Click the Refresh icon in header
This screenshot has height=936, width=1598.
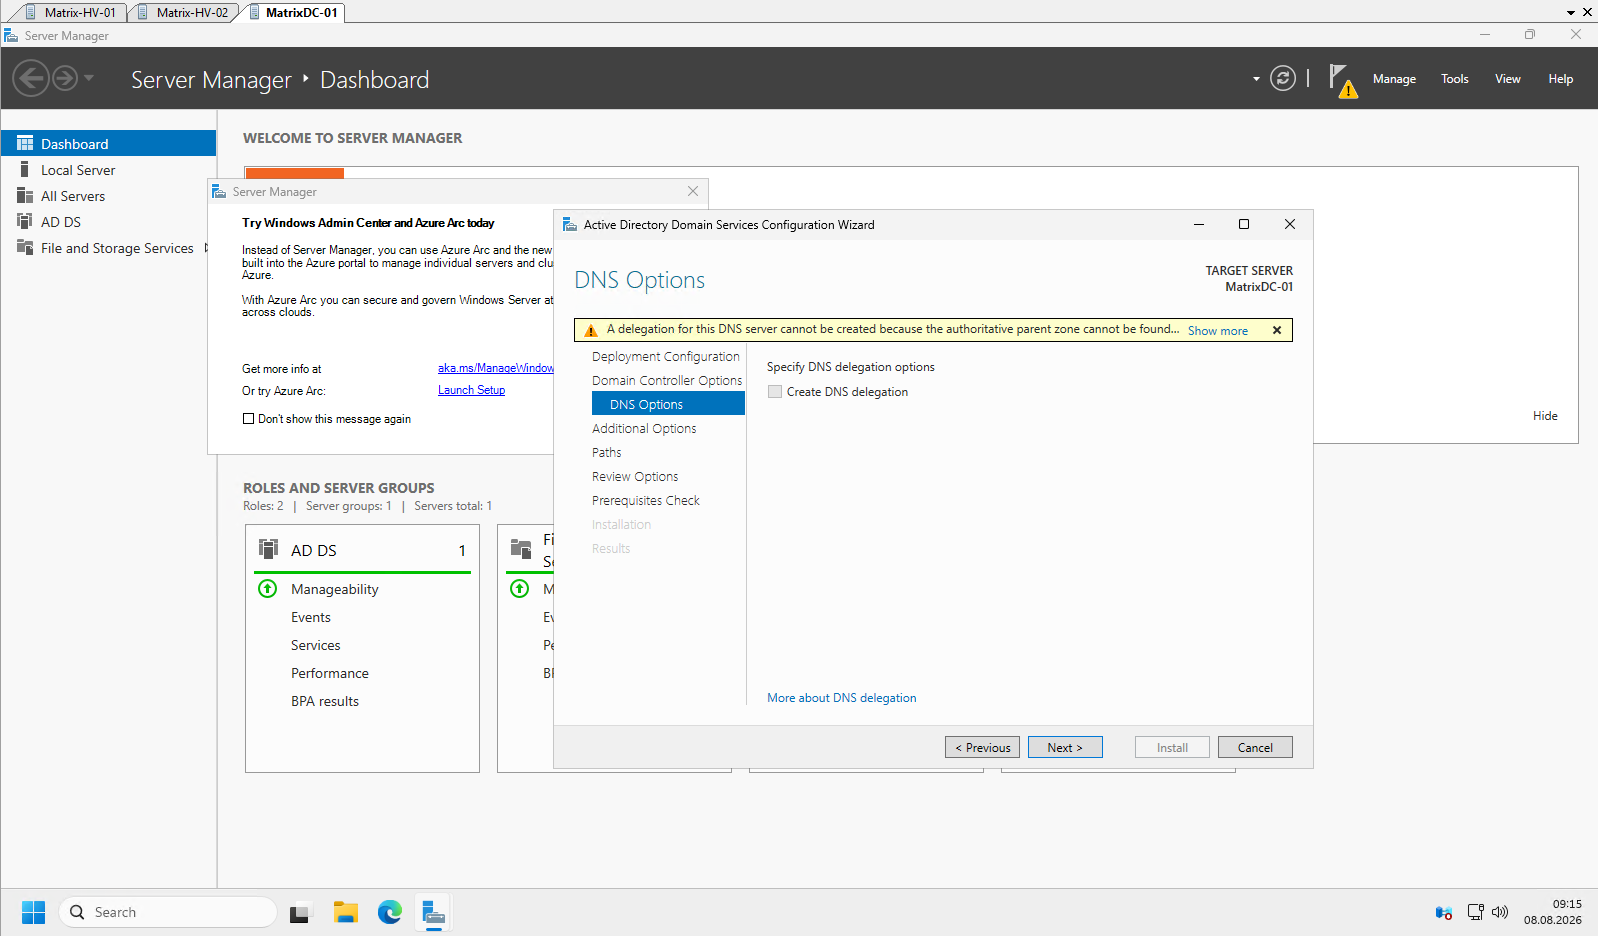[x=1283, y=78]
